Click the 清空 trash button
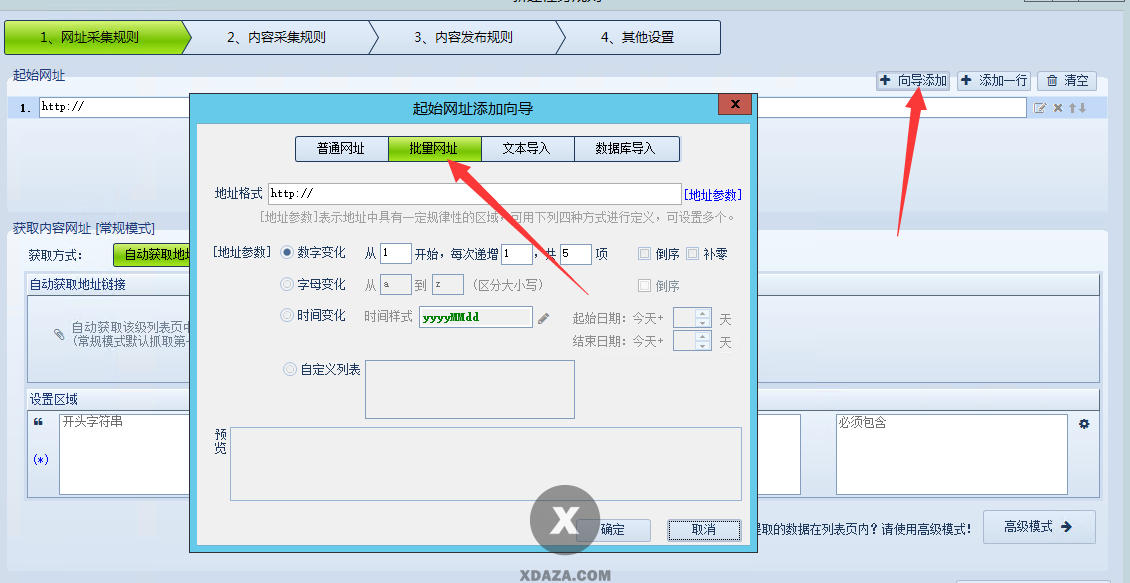The height and width of the screenshot is (583, 1130). 1067,81
